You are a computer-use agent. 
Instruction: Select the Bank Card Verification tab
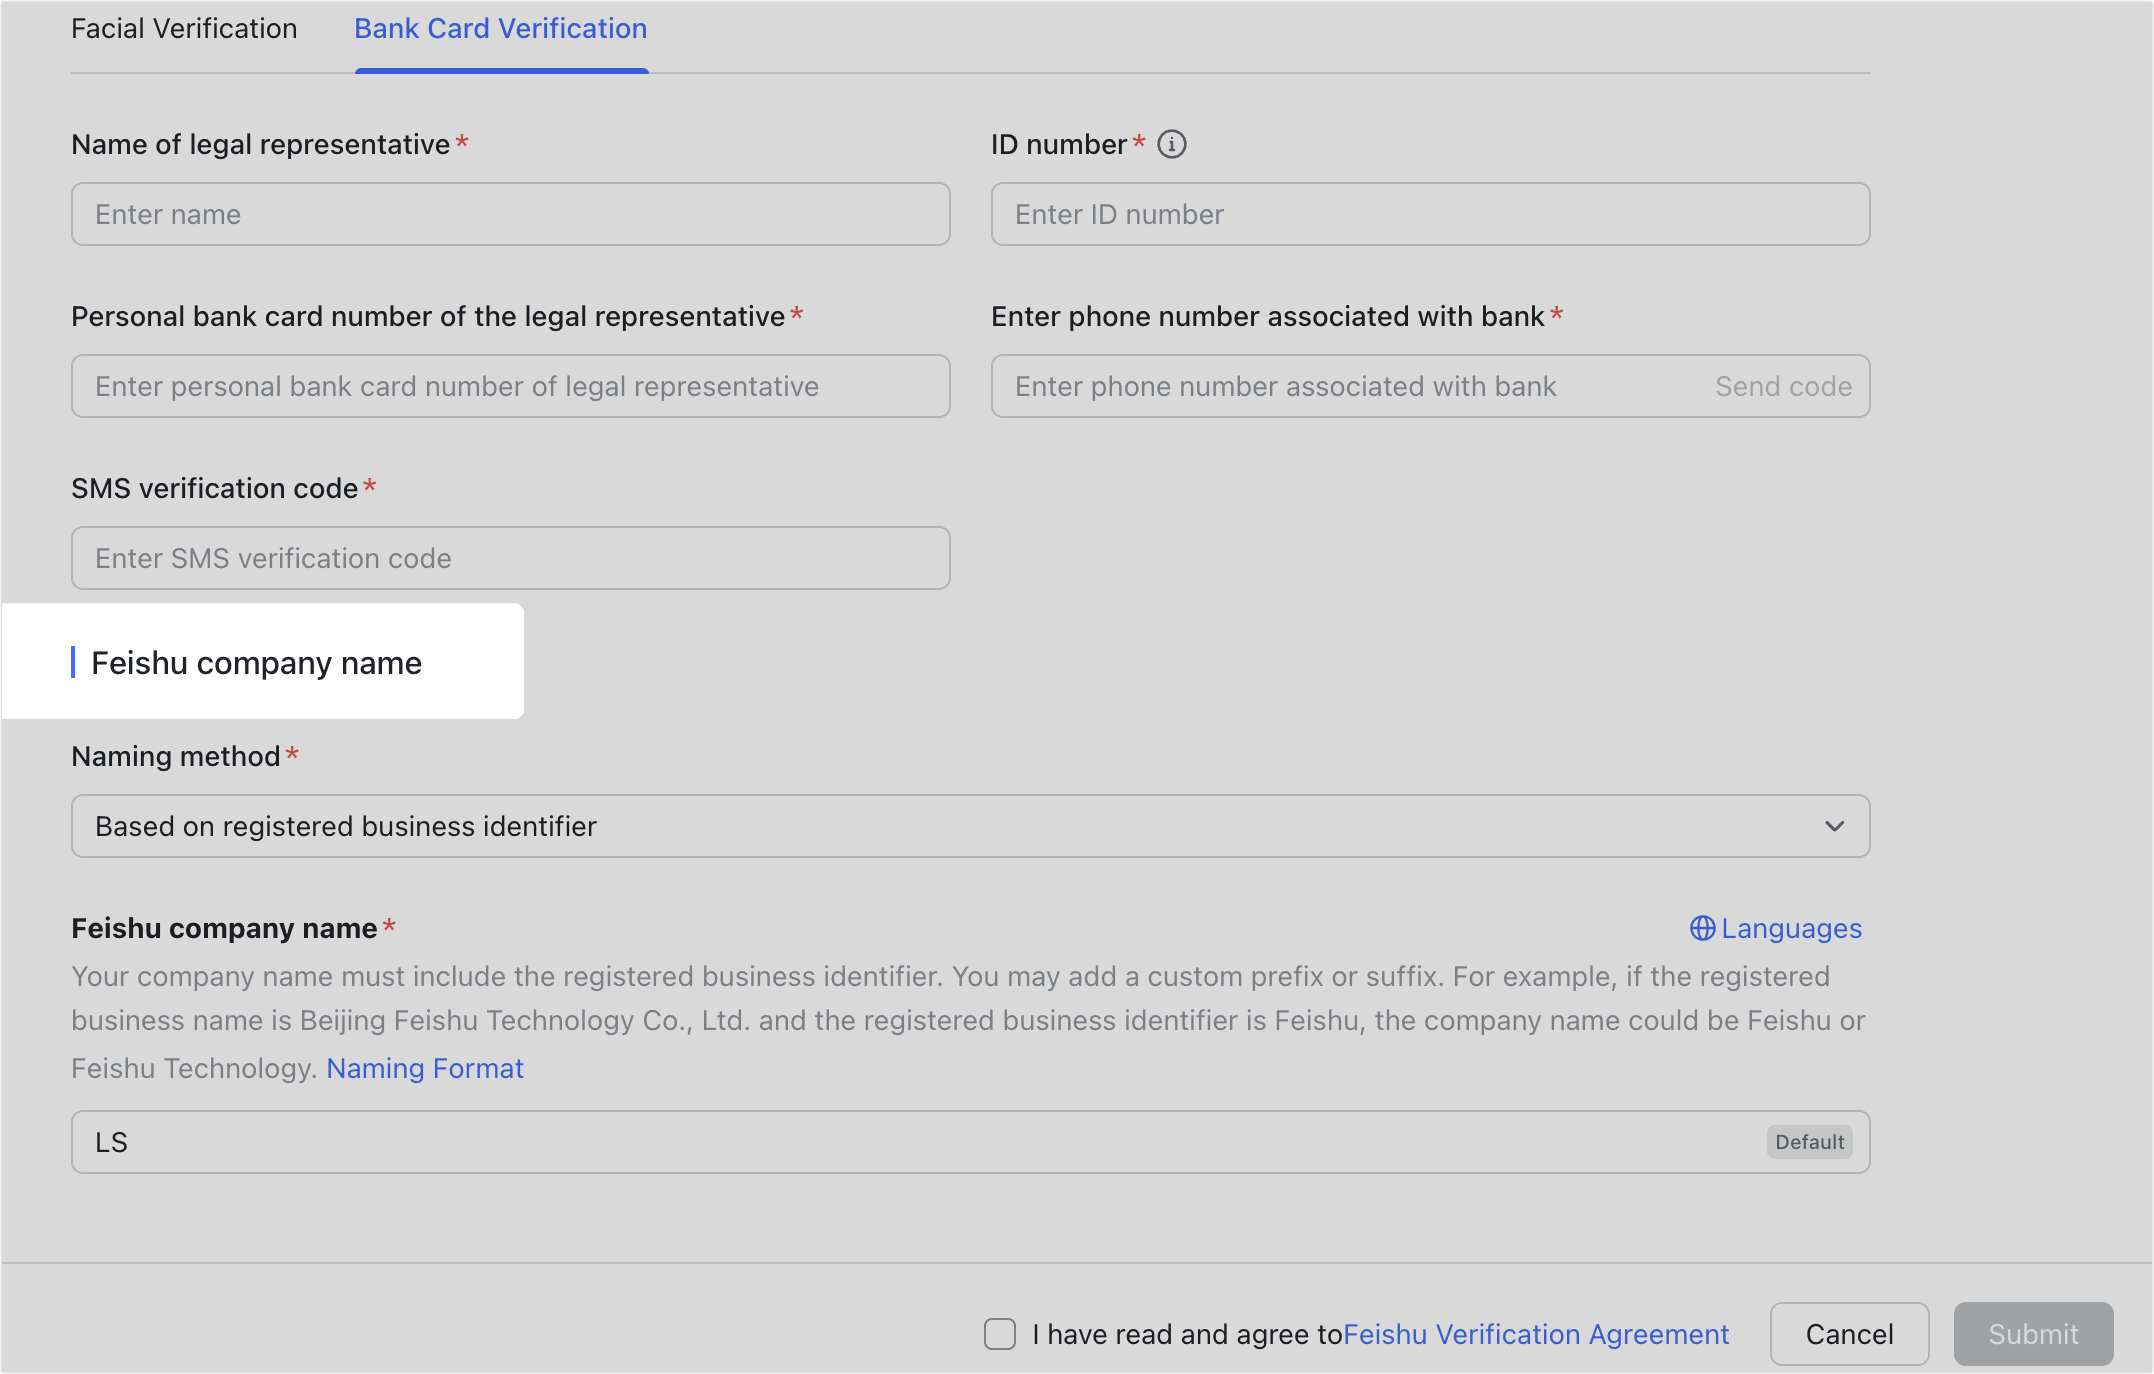pyautogui.click(x=500, y=28)
